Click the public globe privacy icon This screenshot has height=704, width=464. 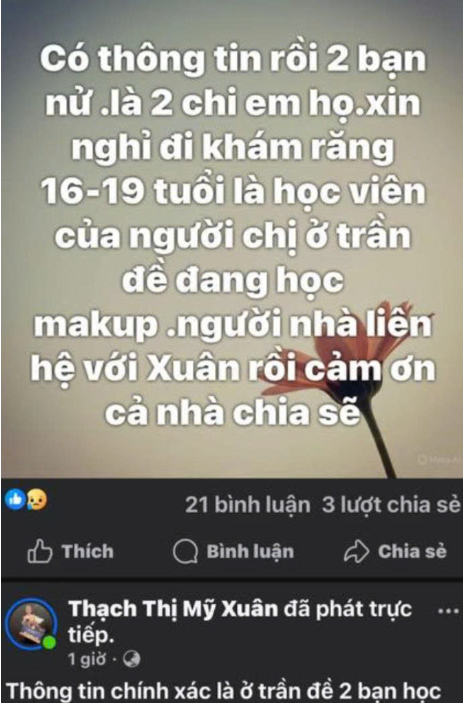pos(131,659)
